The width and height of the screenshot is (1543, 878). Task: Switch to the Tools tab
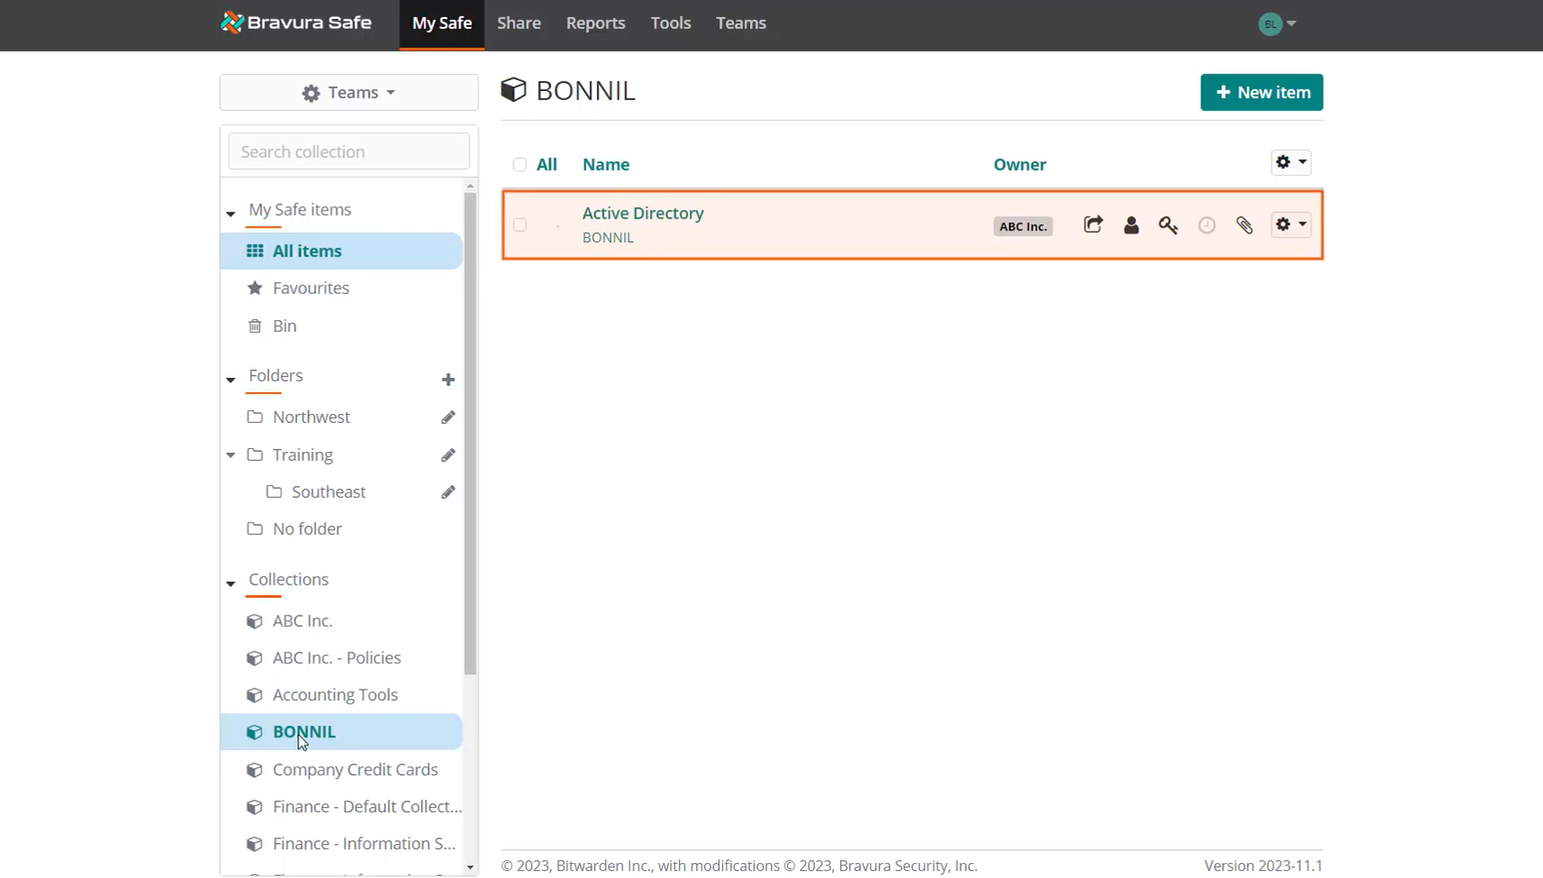[x=670, y=23]
